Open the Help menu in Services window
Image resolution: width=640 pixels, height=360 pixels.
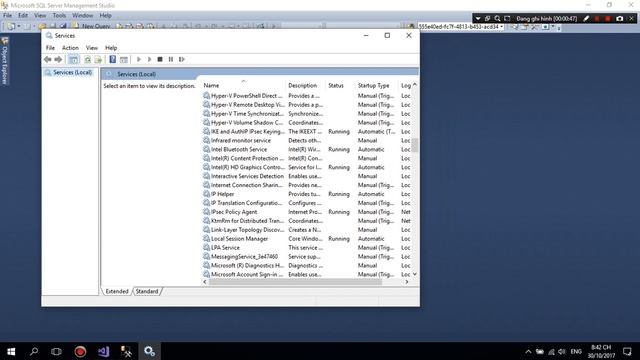click(111, 48)
